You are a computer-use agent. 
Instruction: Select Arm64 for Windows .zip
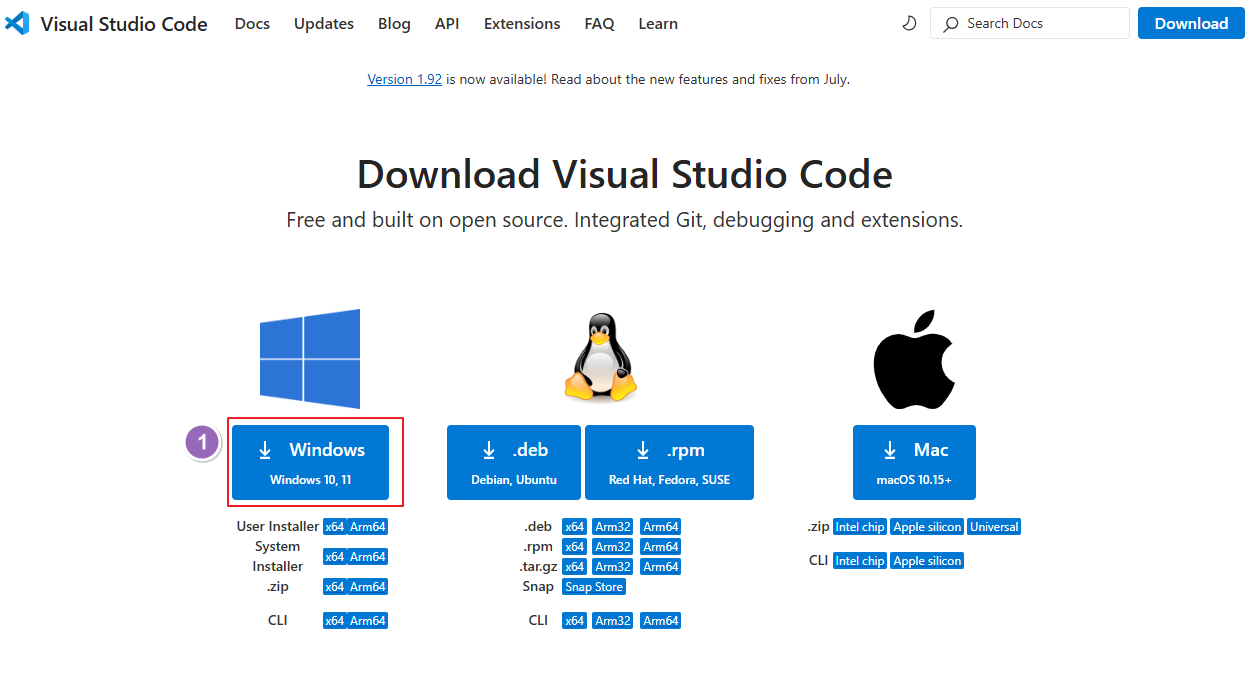click(368, 587)
